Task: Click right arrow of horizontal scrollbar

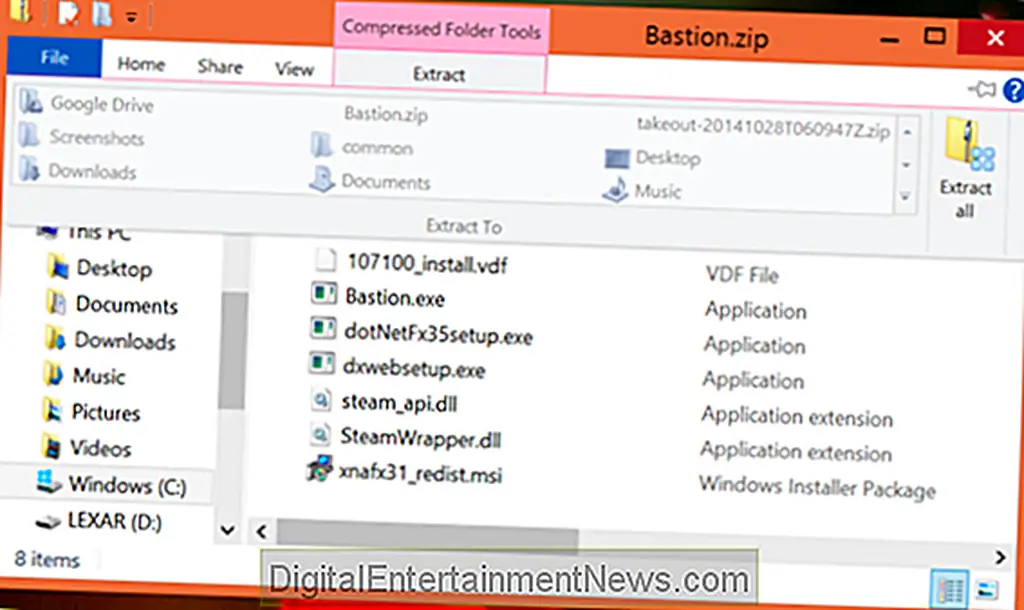Action: (x=1000, y=556)
